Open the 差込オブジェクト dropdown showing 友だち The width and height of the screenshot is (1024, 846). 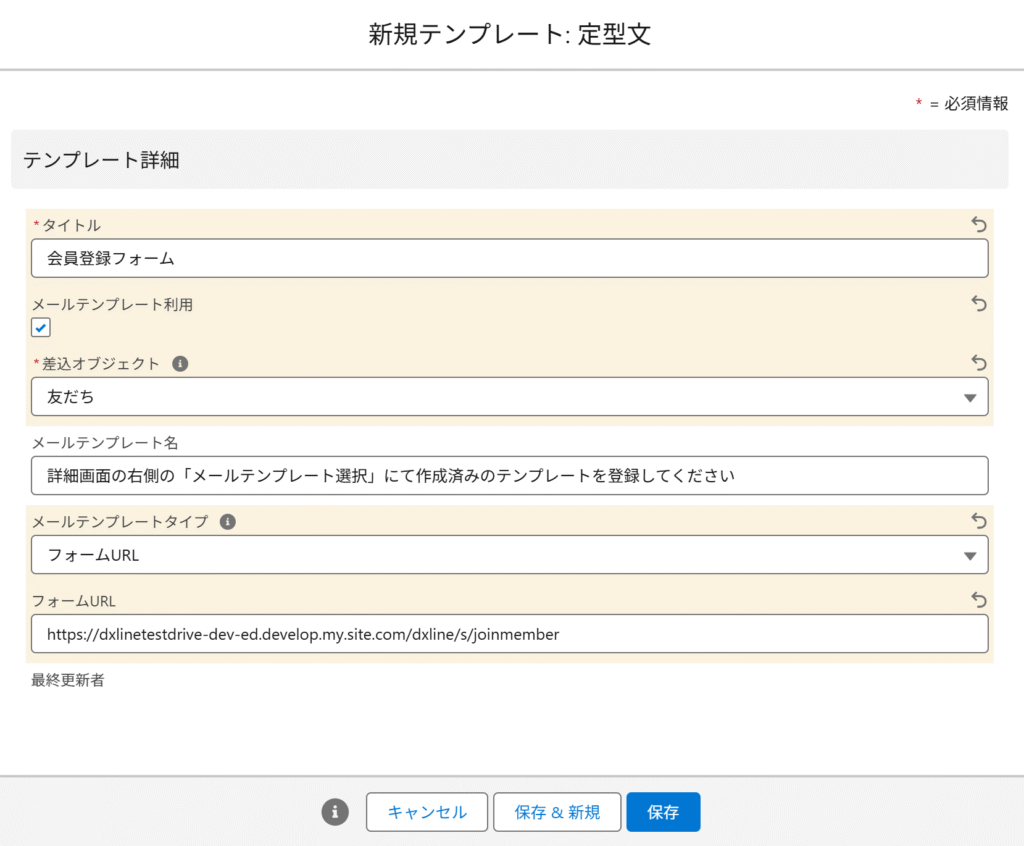[509, 397]
